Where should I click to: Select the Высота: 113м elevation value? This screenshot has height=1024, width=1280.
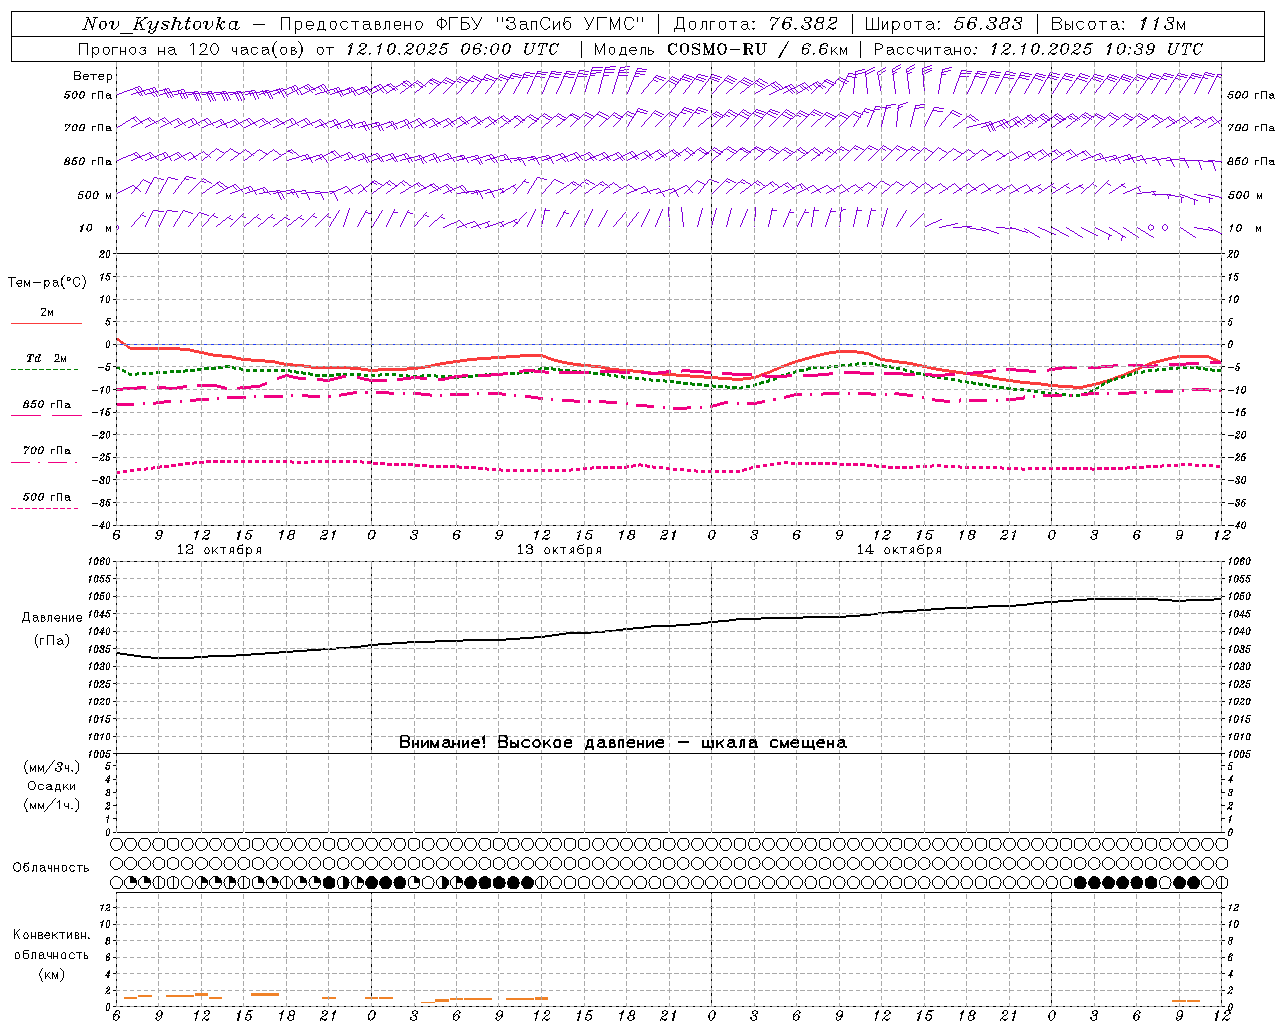(1118, 24)
